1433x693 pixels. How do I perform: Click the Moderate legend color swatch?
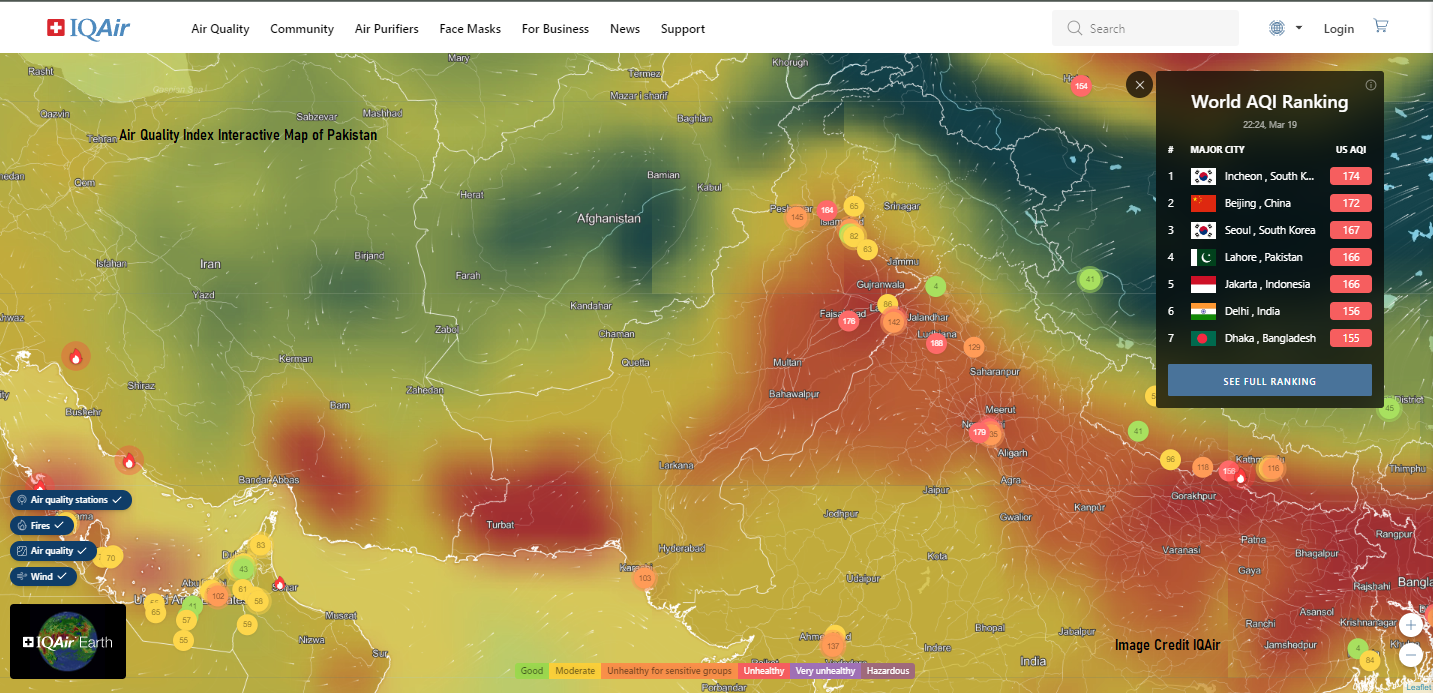(x=575, y=671)
